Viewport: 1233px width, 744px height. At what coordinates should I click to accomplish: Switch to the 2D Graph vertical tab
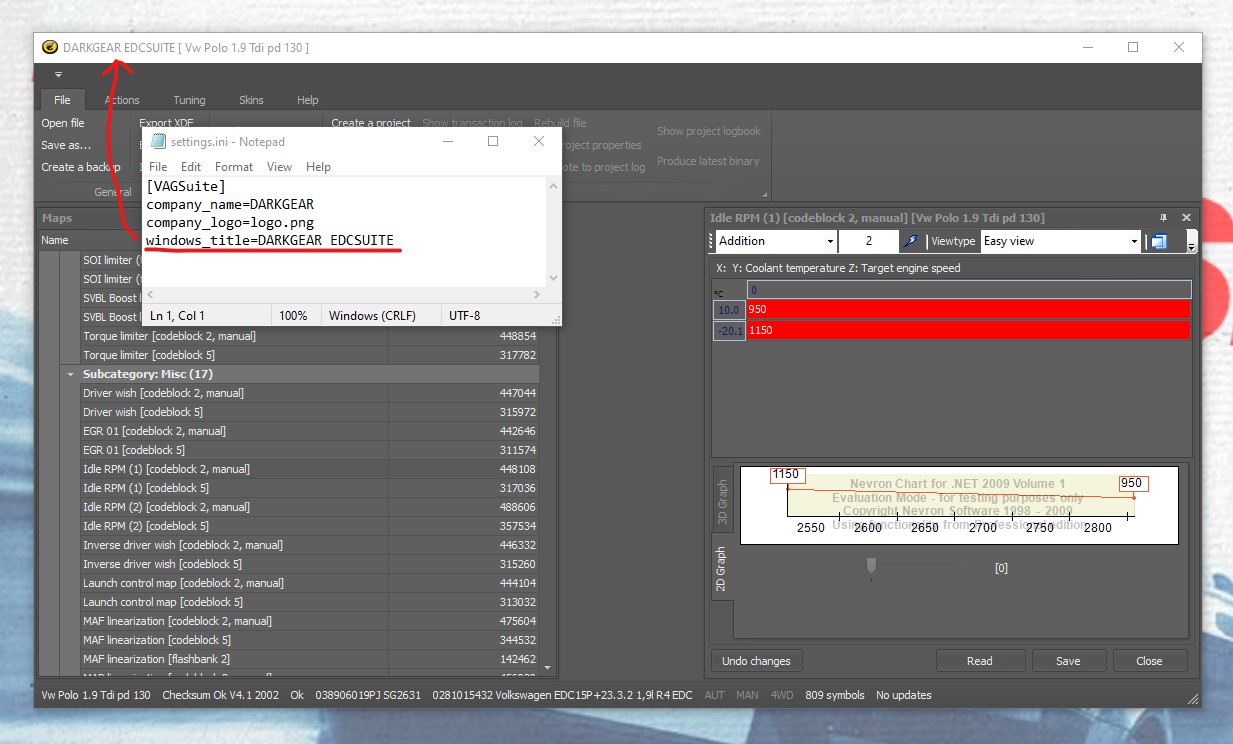pos(723,569)
